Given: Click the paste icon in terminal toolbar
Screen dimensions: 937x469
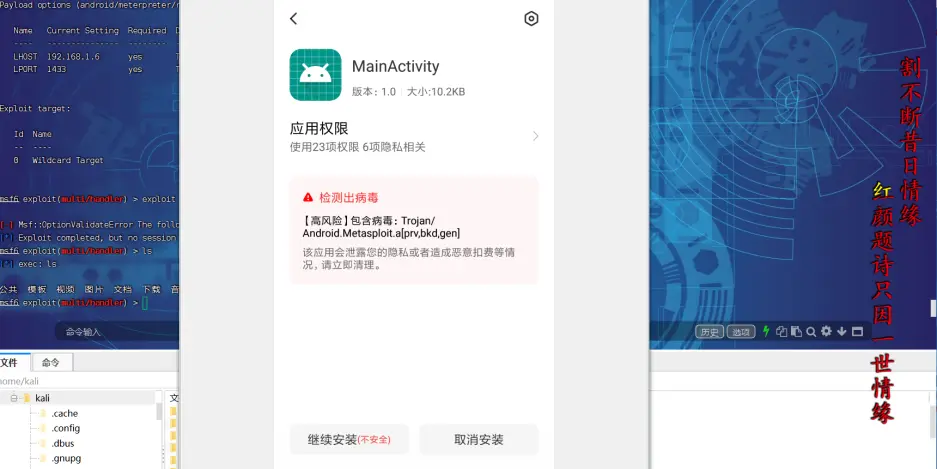Looking at the screenshot, I should 796,332.
